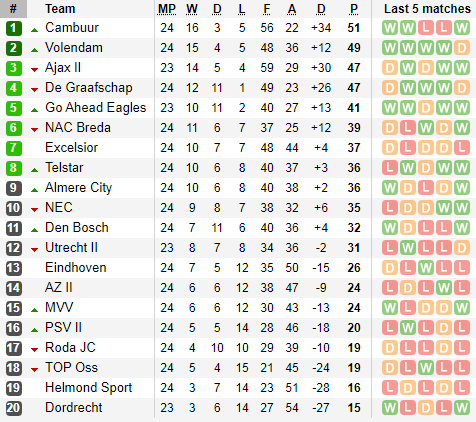Click Cambuur's rank 1 position badge
The image size is (476, 422).
click(14, 28)
